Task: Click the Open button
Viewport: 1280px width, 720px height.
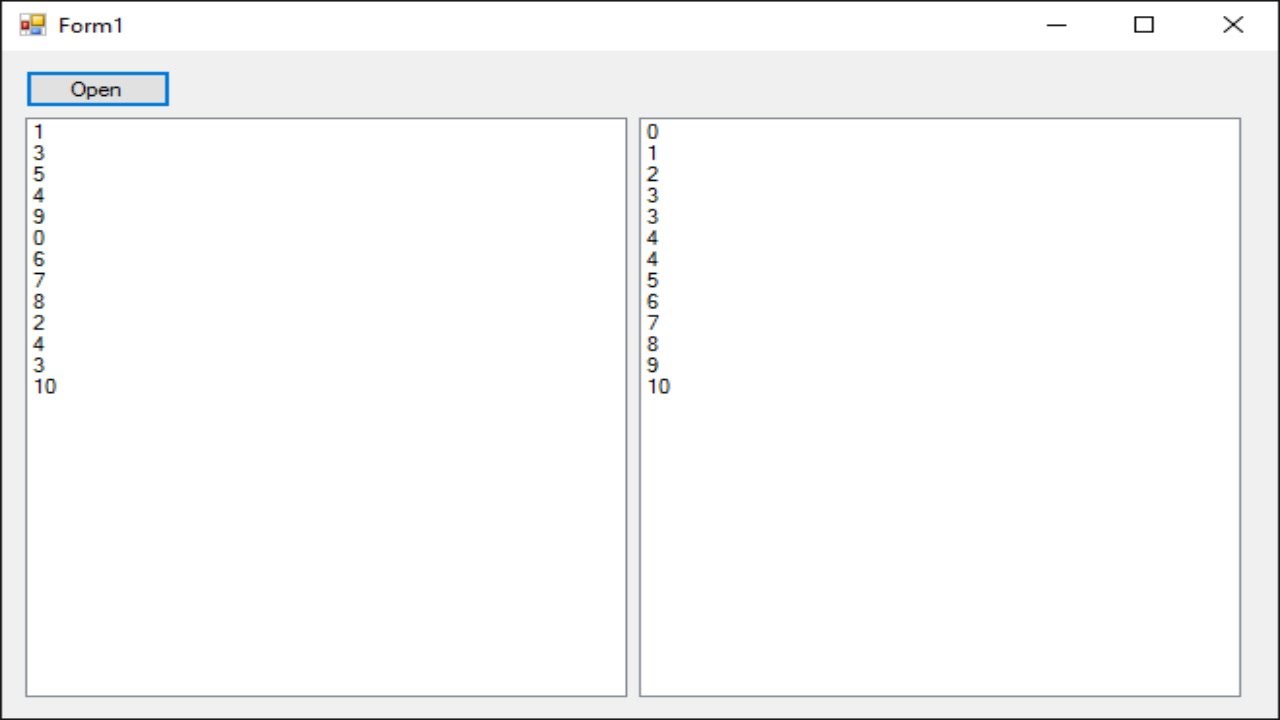Action: [97, 89]
